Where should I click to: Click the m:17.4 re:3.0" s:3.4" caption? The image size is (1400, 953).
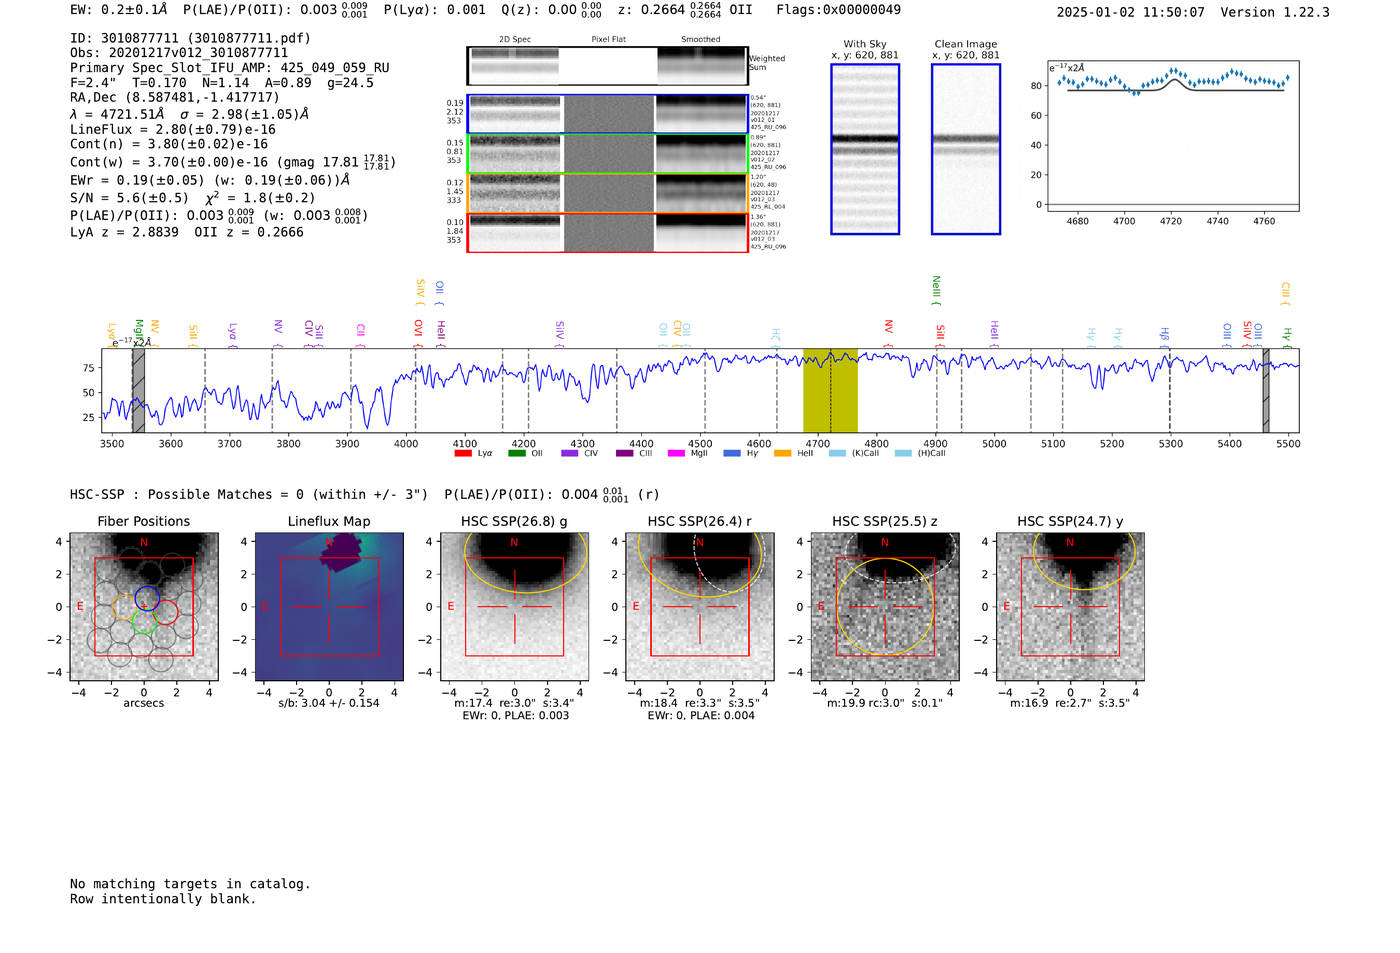click(x=514, y=703)
